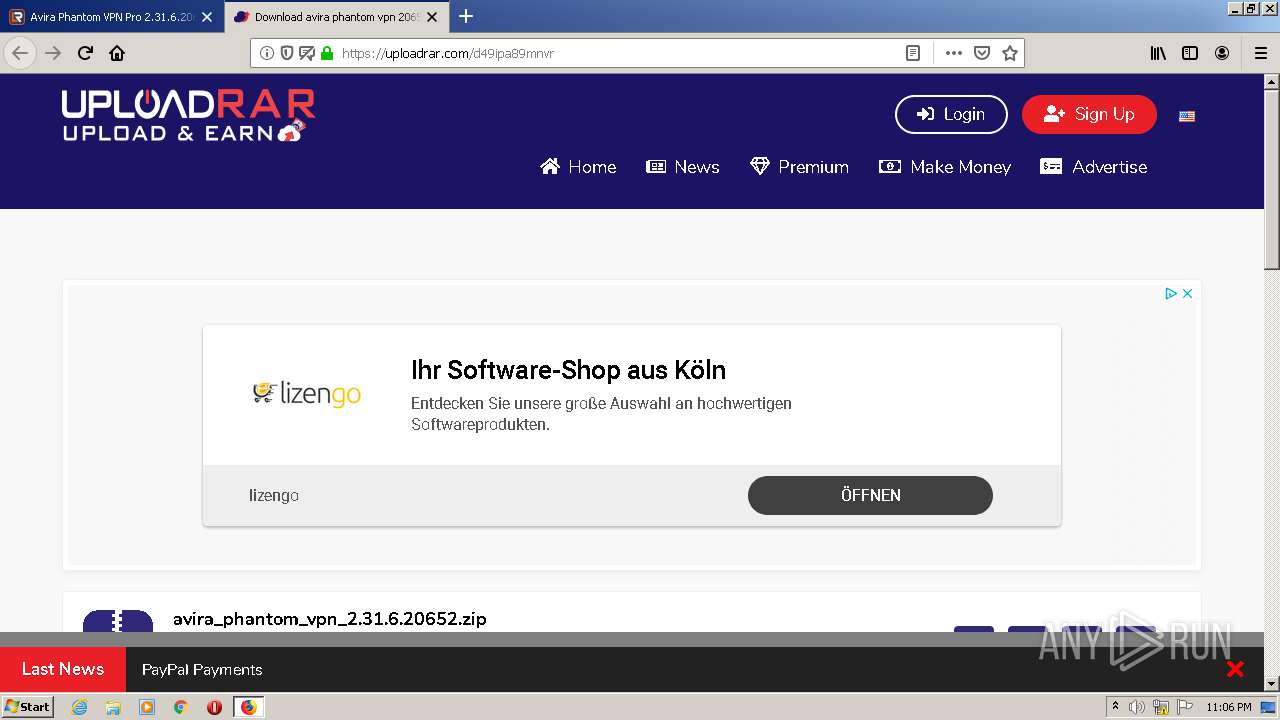
Task: Toggle the Firefox sidebar
Action: (1190, 53)
